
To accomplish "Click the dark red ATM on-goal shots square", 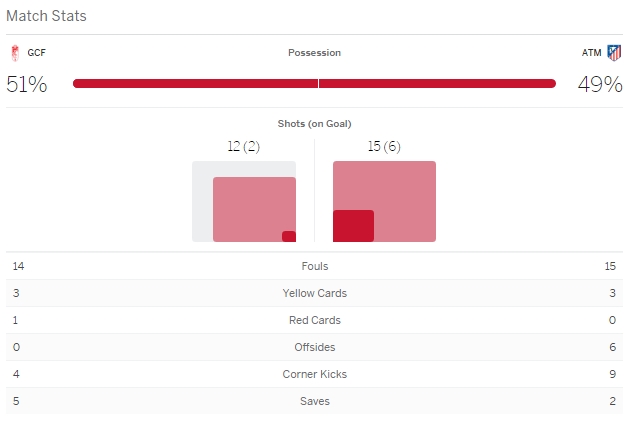I will coord(353,226).
